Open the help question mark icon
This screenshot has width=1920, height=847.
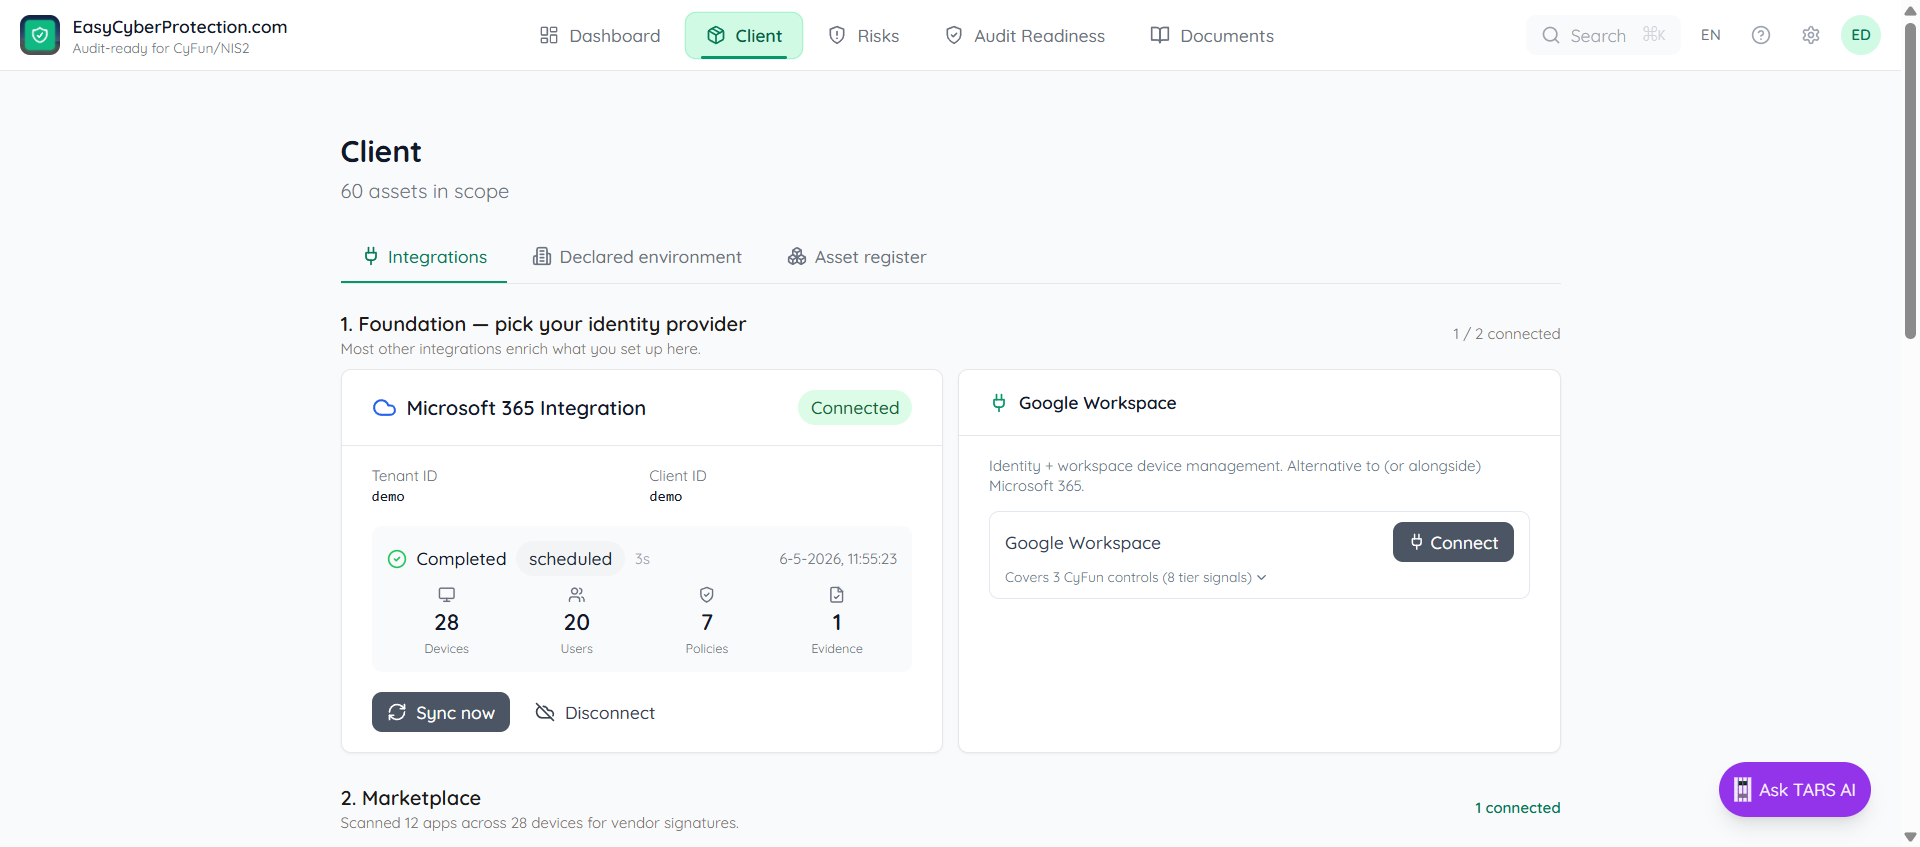point(1761,35)
